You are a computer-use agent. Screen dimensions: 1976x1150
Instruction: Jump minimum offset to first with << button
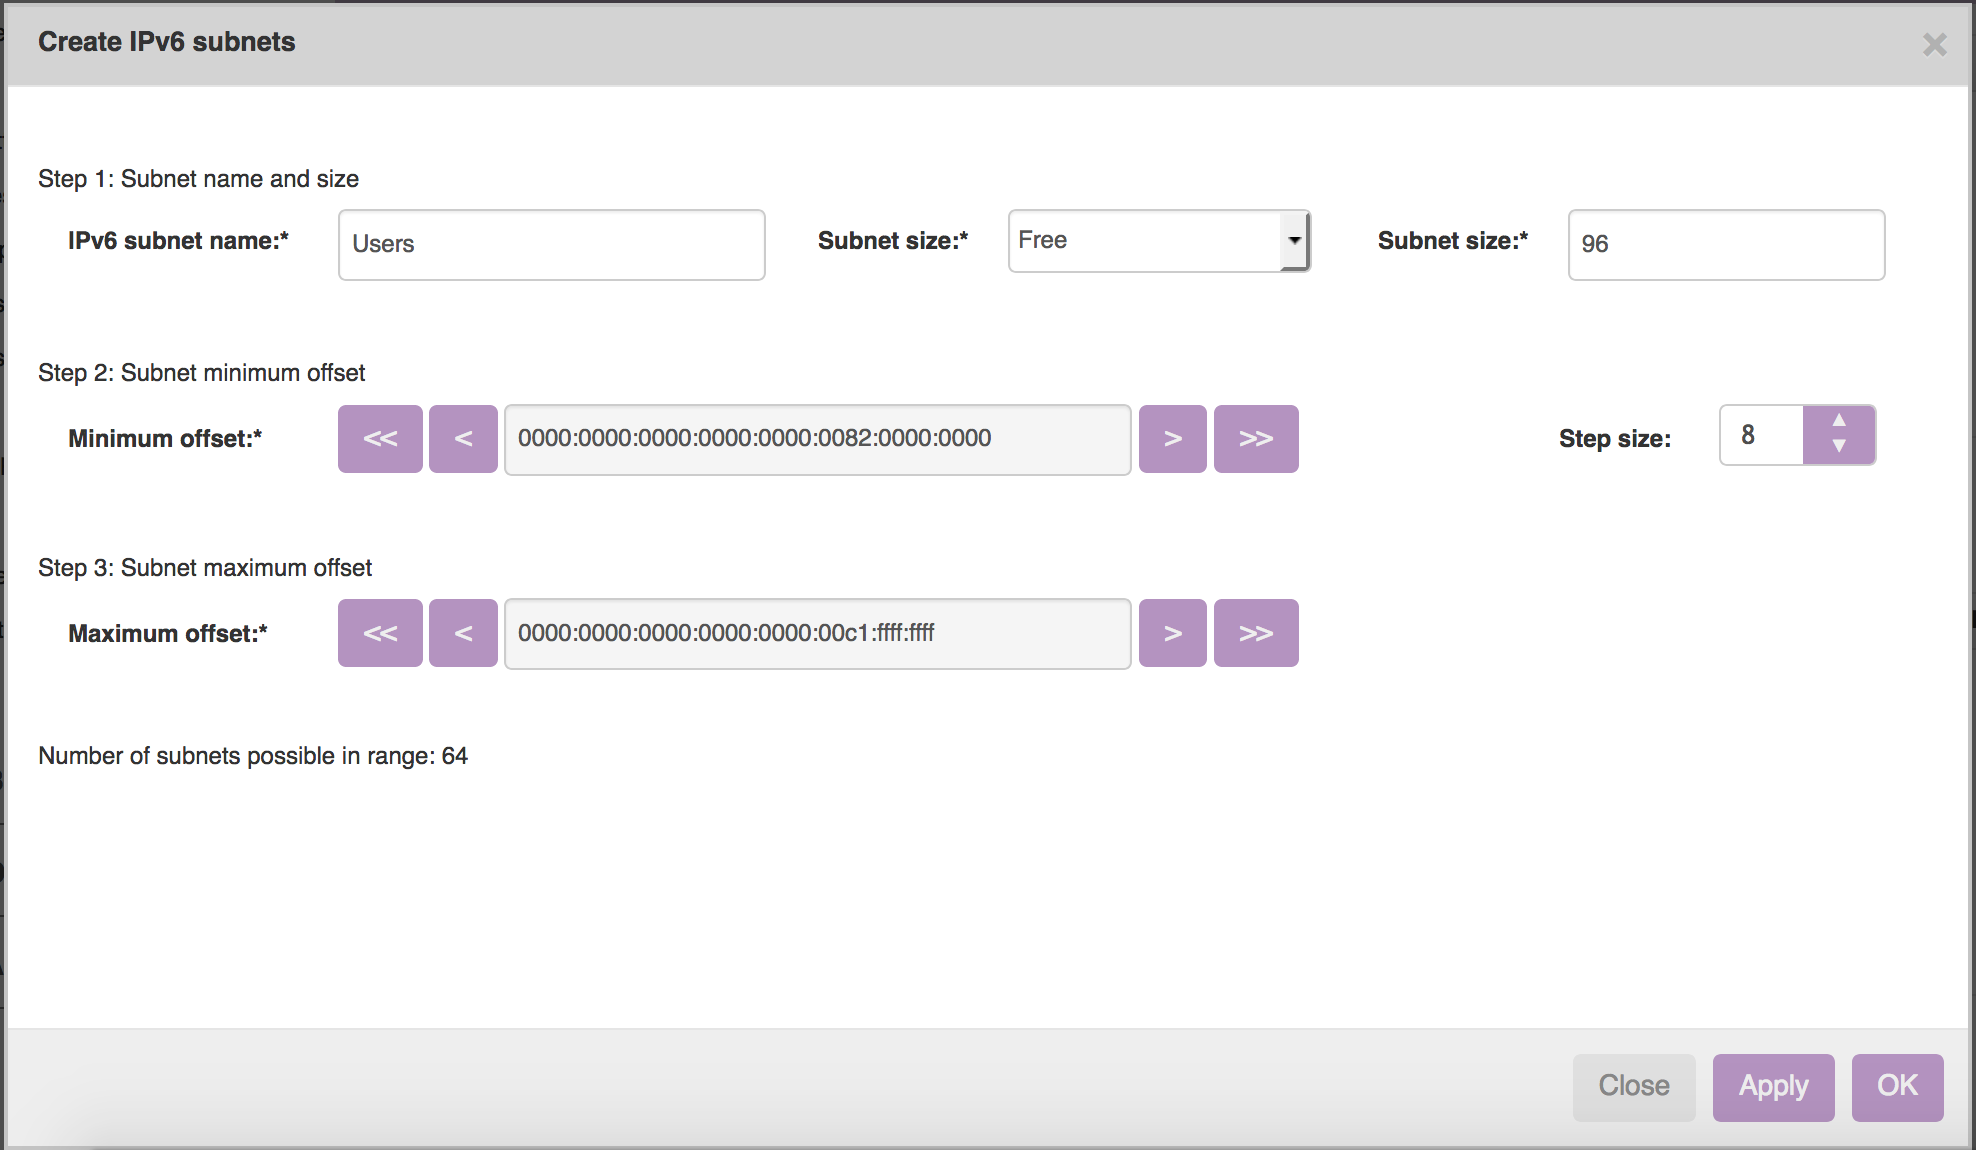(x=380, y=439)
